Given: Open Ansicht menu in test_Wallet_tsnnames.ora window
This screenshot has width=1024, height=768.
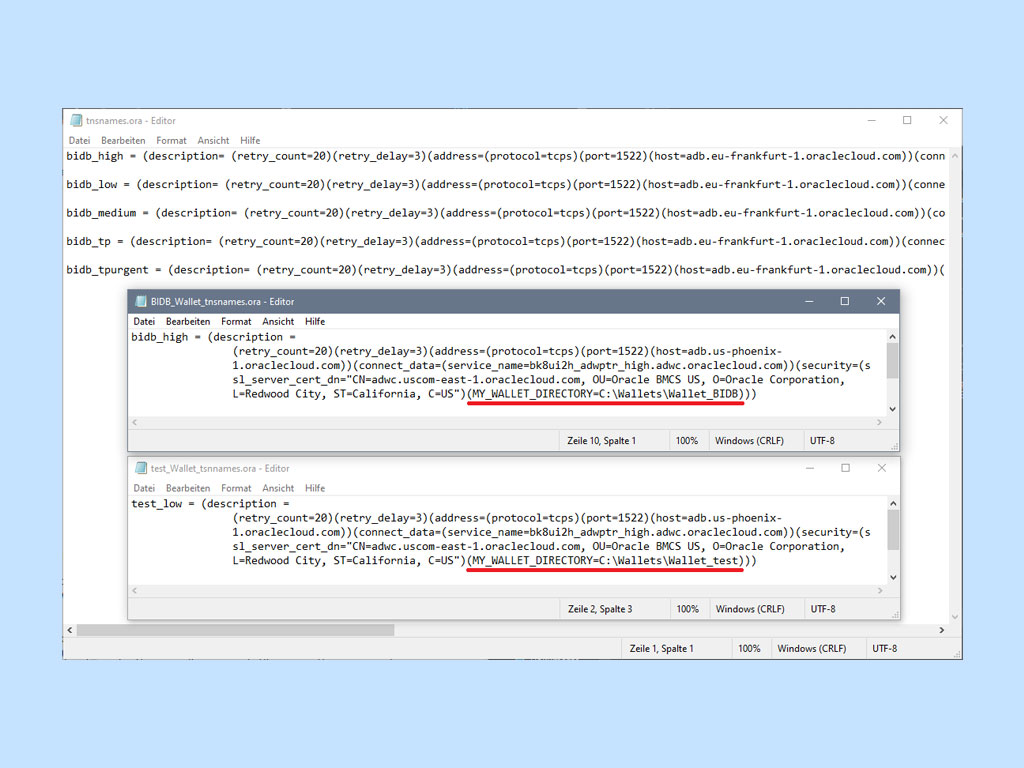Looking at the screenshot, I should 278,488.
